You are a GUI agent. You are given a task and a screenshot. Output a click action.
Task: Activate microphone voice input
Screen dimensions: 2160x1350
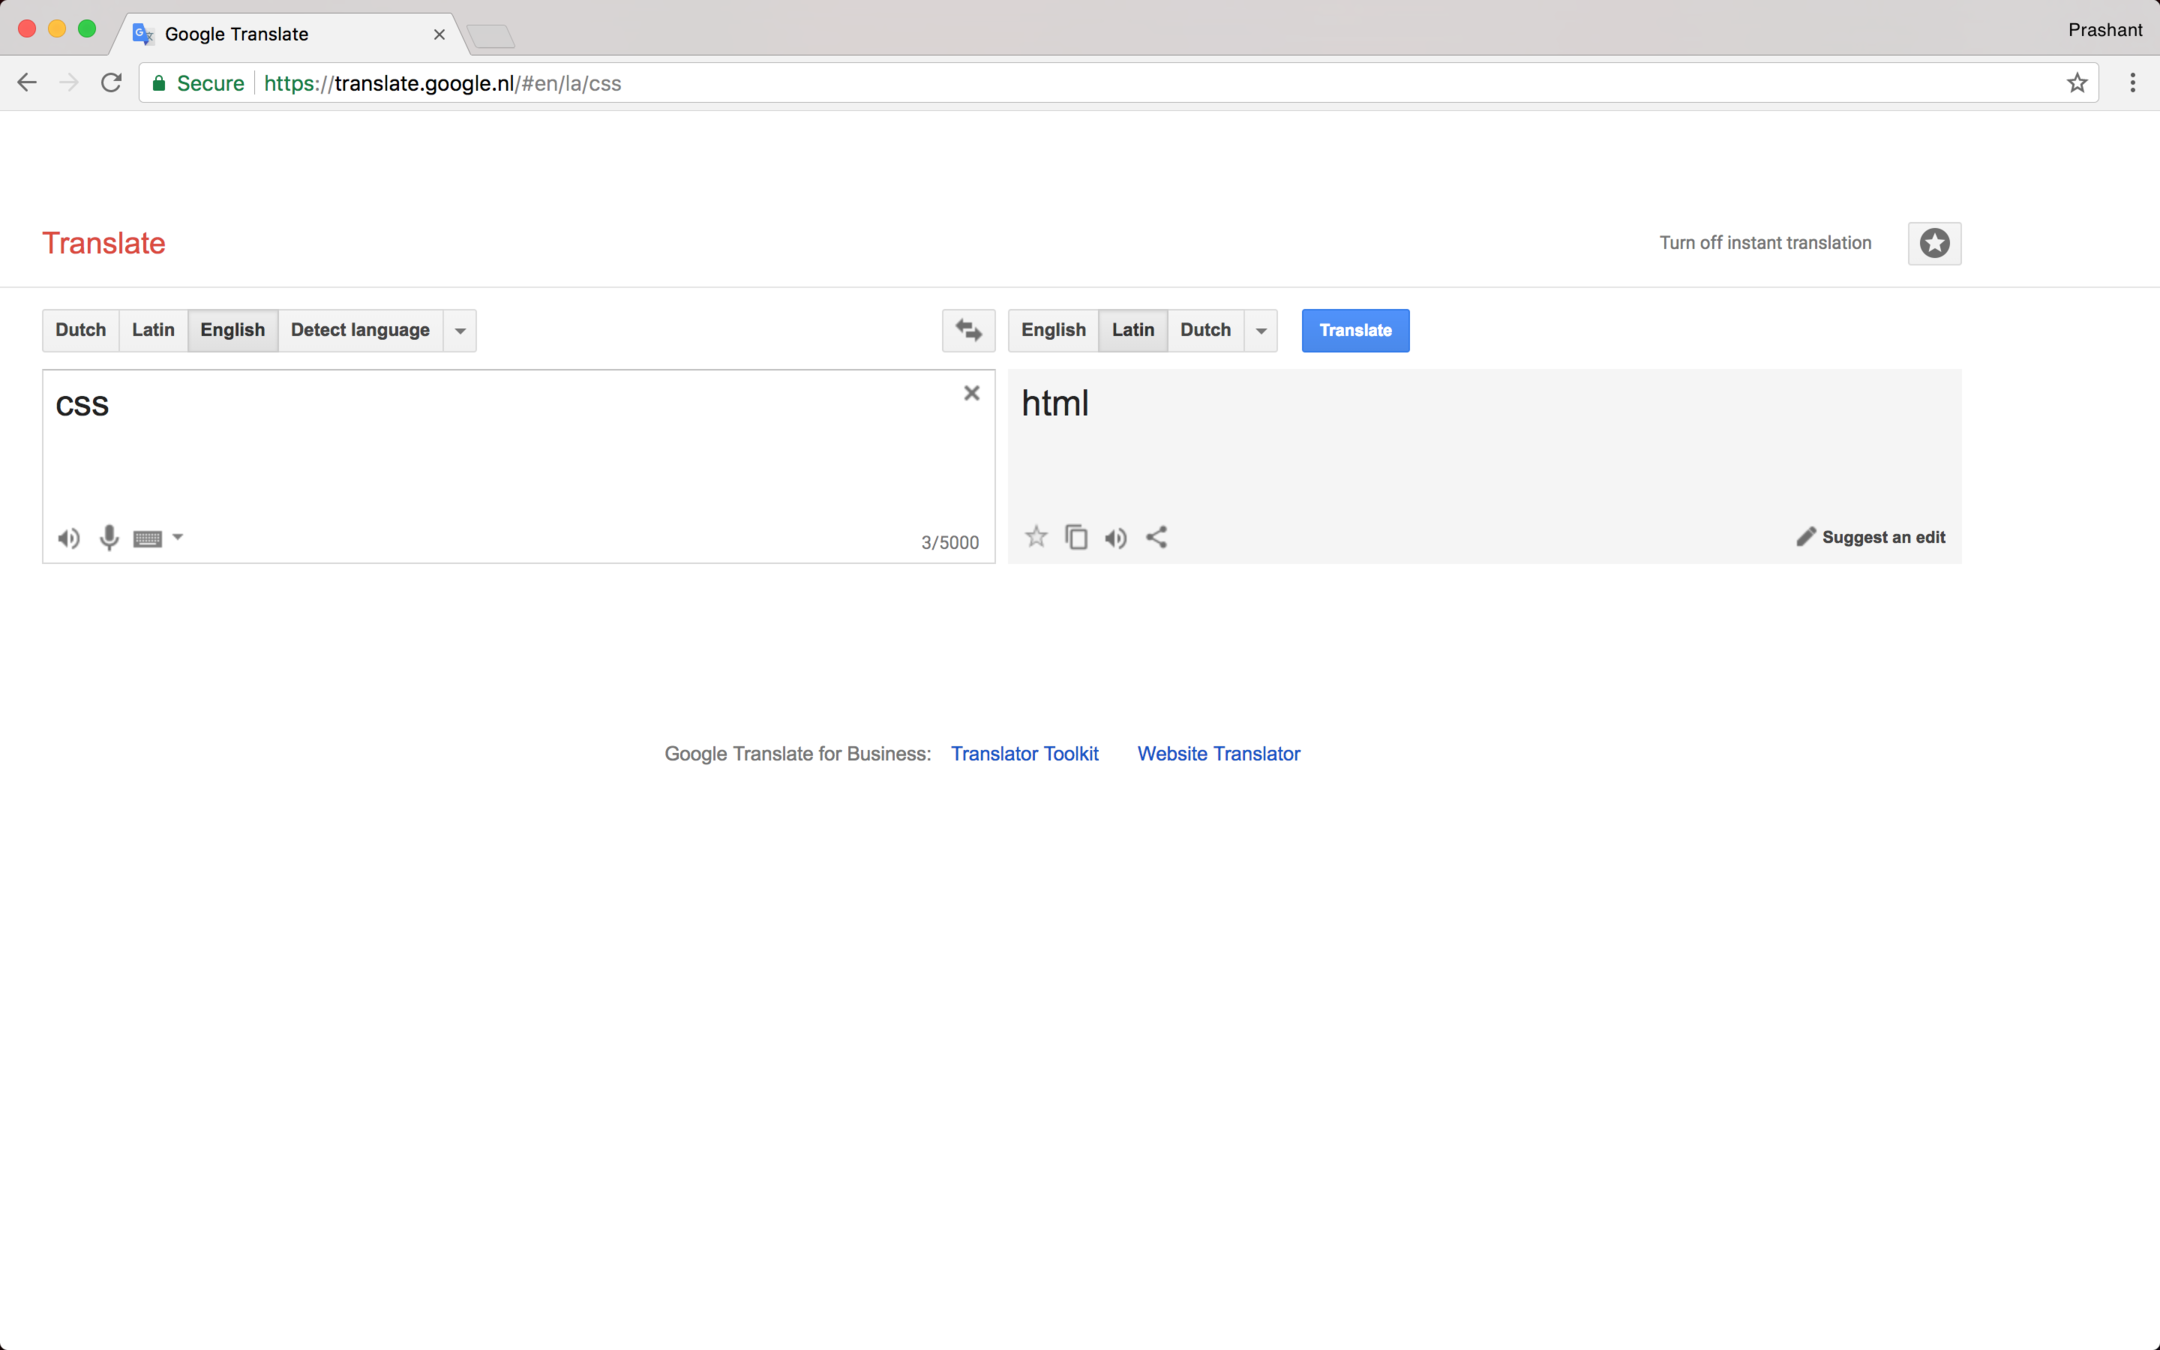point(109,538)
